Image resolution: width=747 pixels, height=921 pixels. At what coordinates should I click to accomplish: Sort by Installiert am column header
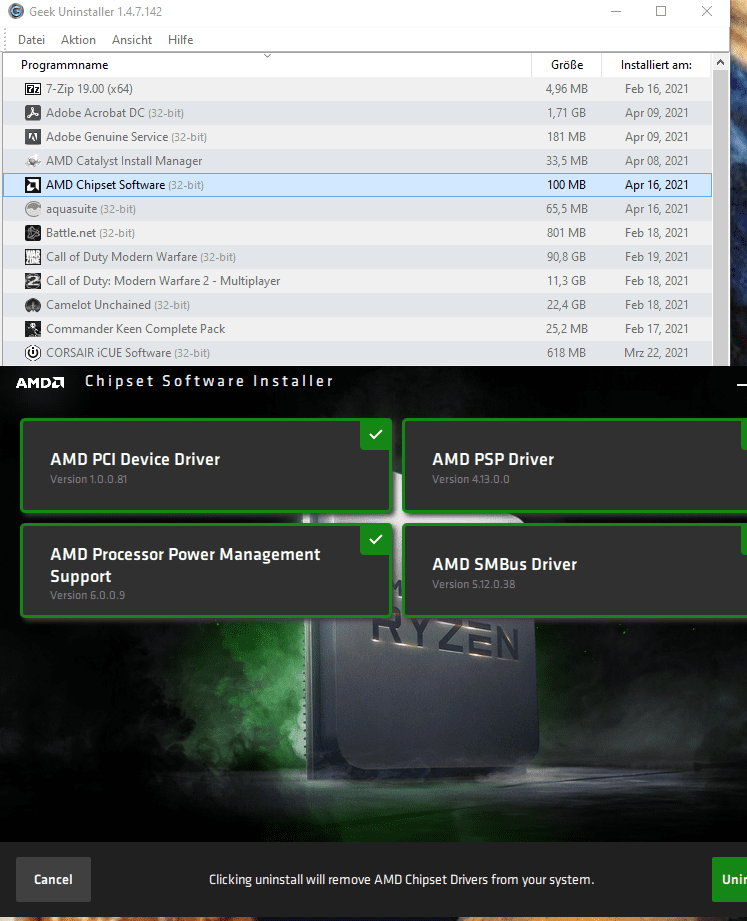(656, 65)
